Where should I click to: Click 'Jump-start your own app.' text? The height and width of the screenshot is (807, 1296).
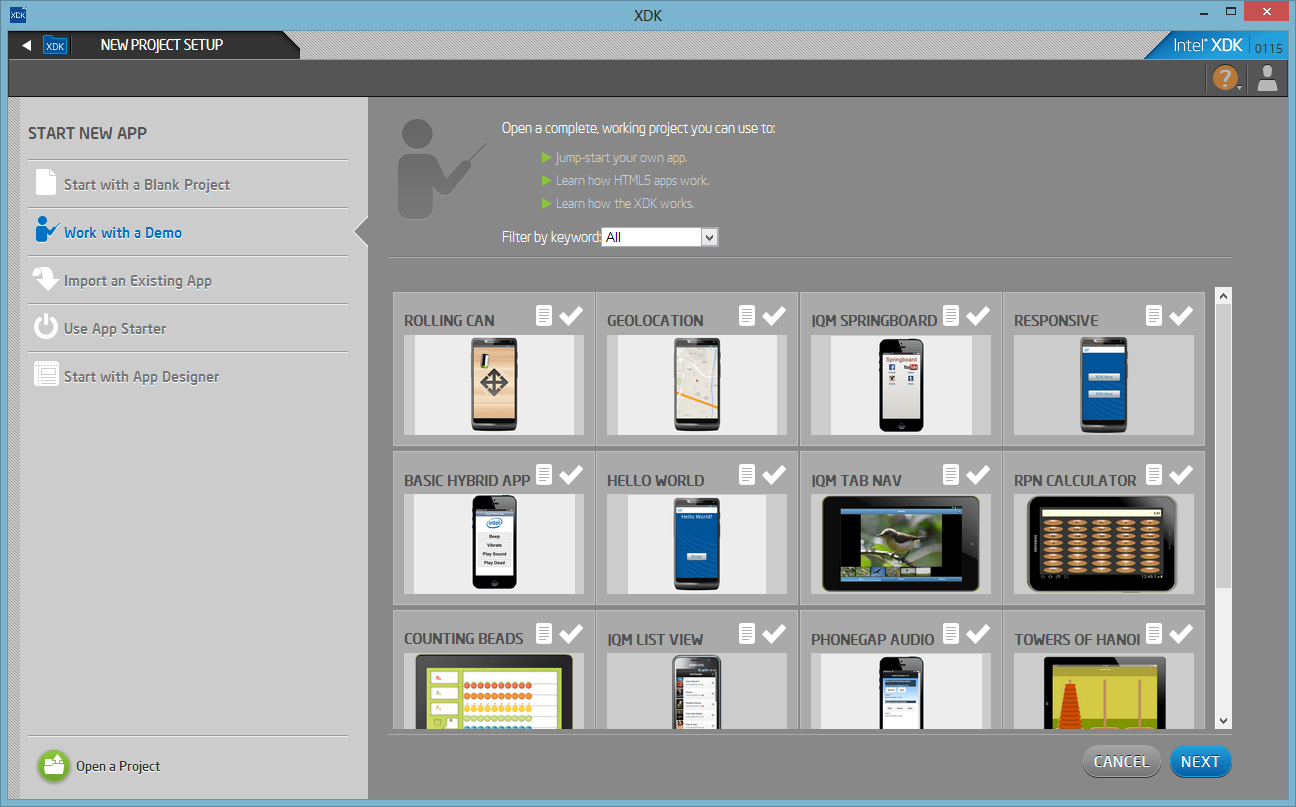(621, 158)
